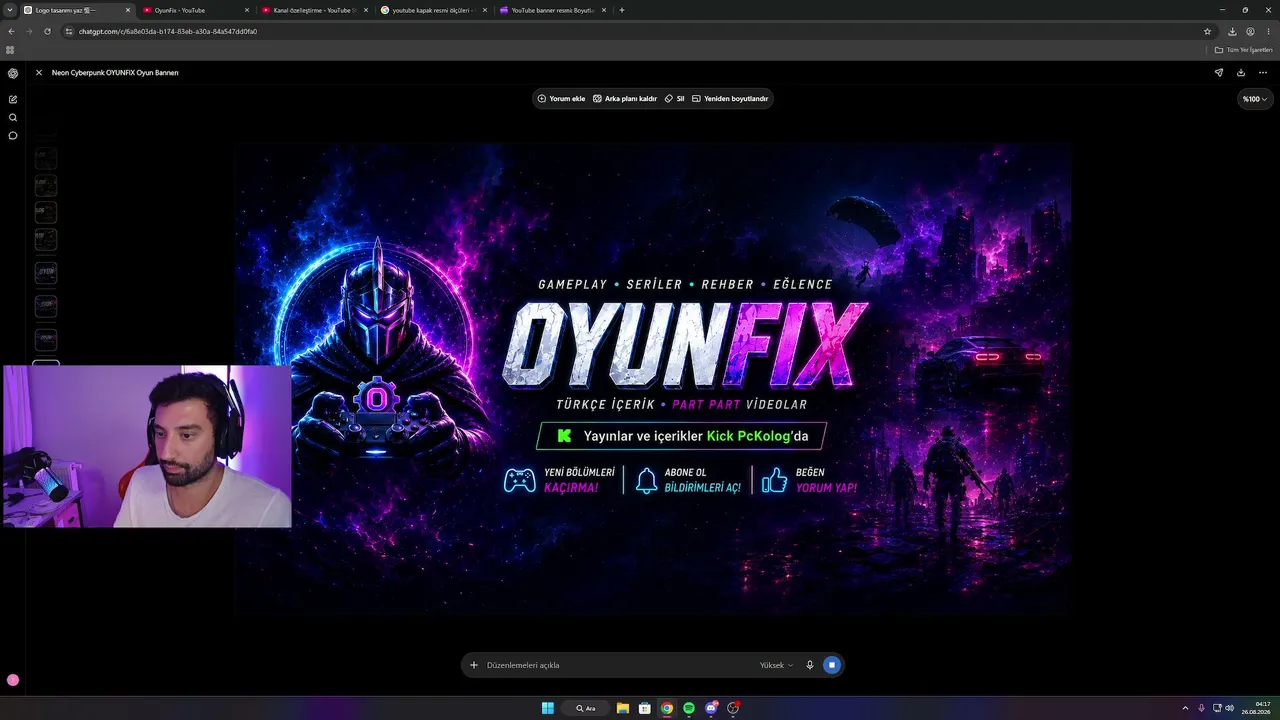Click the chatgpt.com address bar
Screen dimensions: 1280x720
pos(630,31)
